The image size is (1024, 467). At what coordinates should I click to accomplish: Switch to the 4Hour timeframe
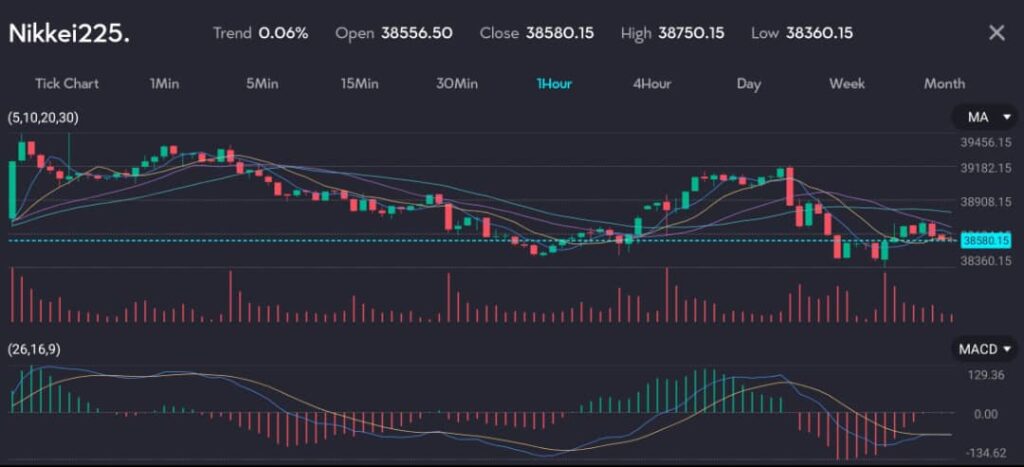pyautogui.click(x=652, y=83)
